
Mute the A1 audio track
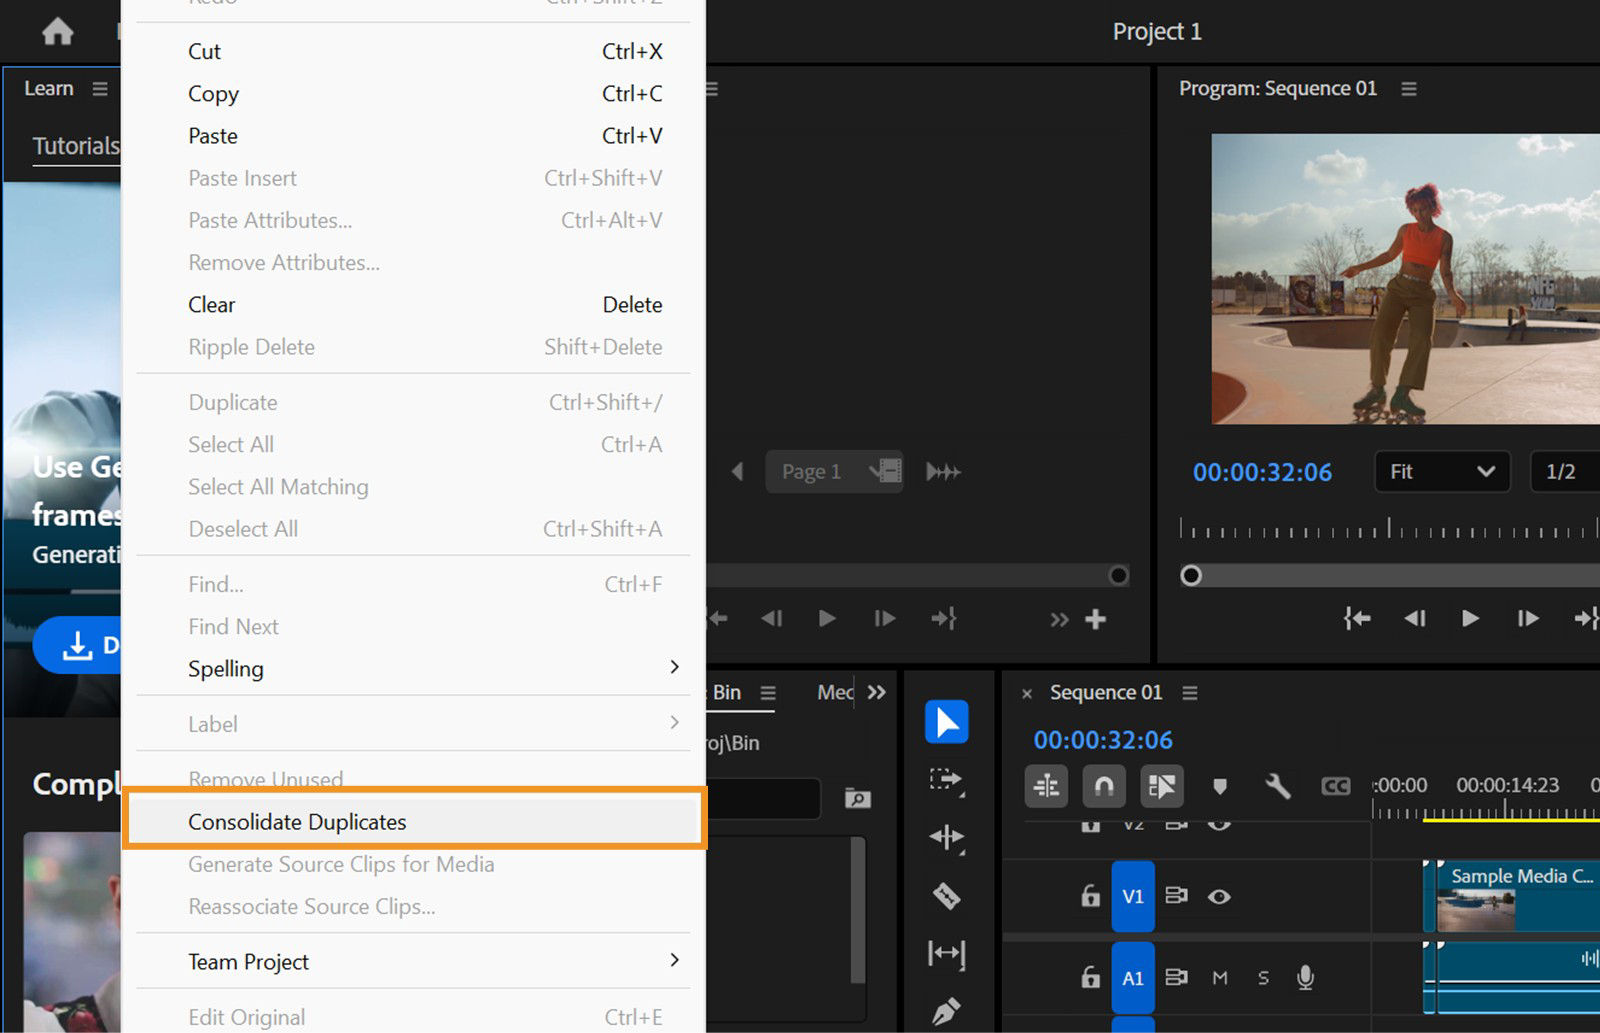tap(1218, 979)
